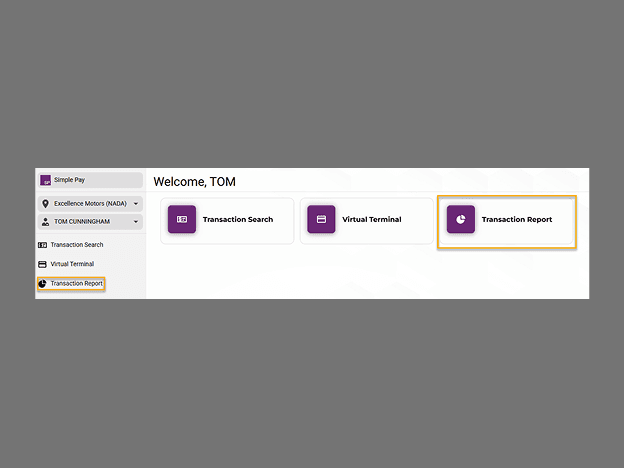Select the Transaction Search sidebar menu text

(77, 245)
